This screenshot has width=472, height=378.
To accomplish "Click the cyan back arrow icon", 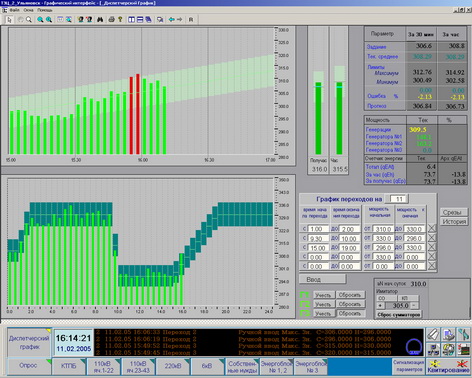I will pos(171,20).
